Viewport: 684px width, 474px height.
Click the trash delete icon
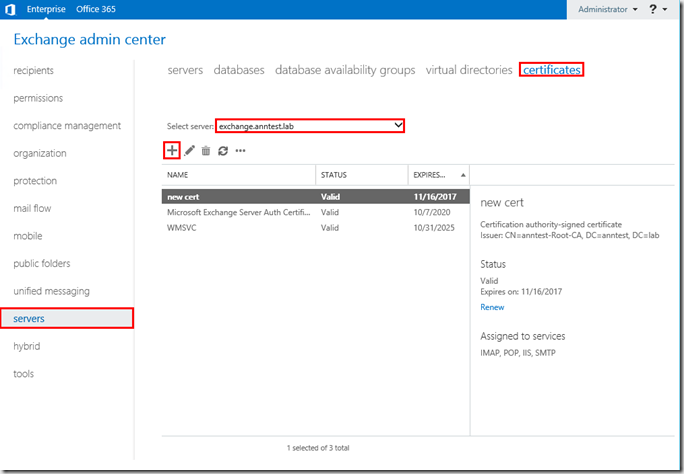click(x=206, y=151)
